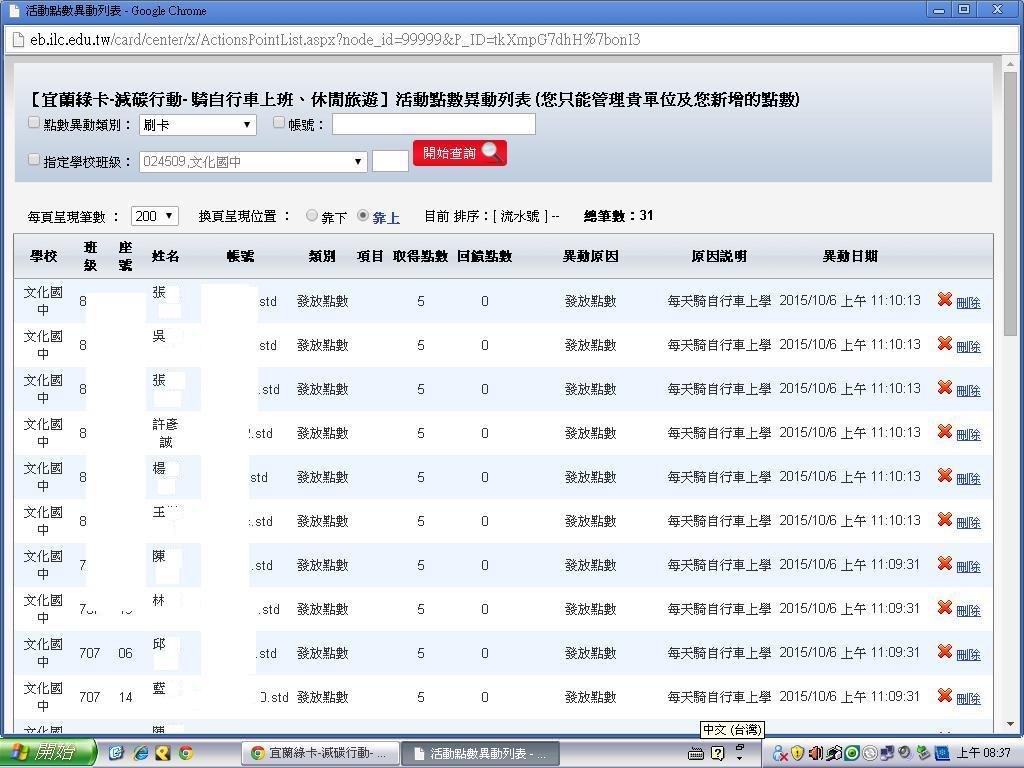Open the rows-per-page 200 dropdown
The width and height of the screenshot is (1024, 768).
[155, 216]
